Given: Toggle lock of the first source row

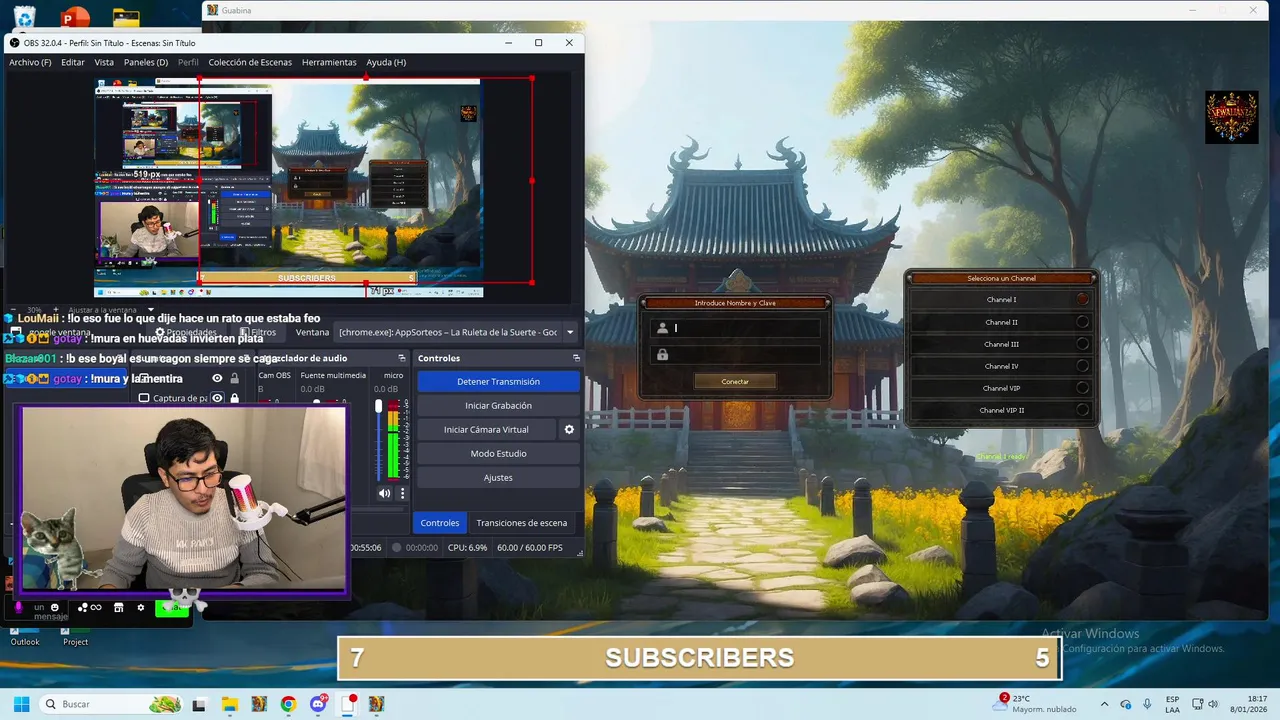Looking at the screenshot, I should [x=235, y=378].
